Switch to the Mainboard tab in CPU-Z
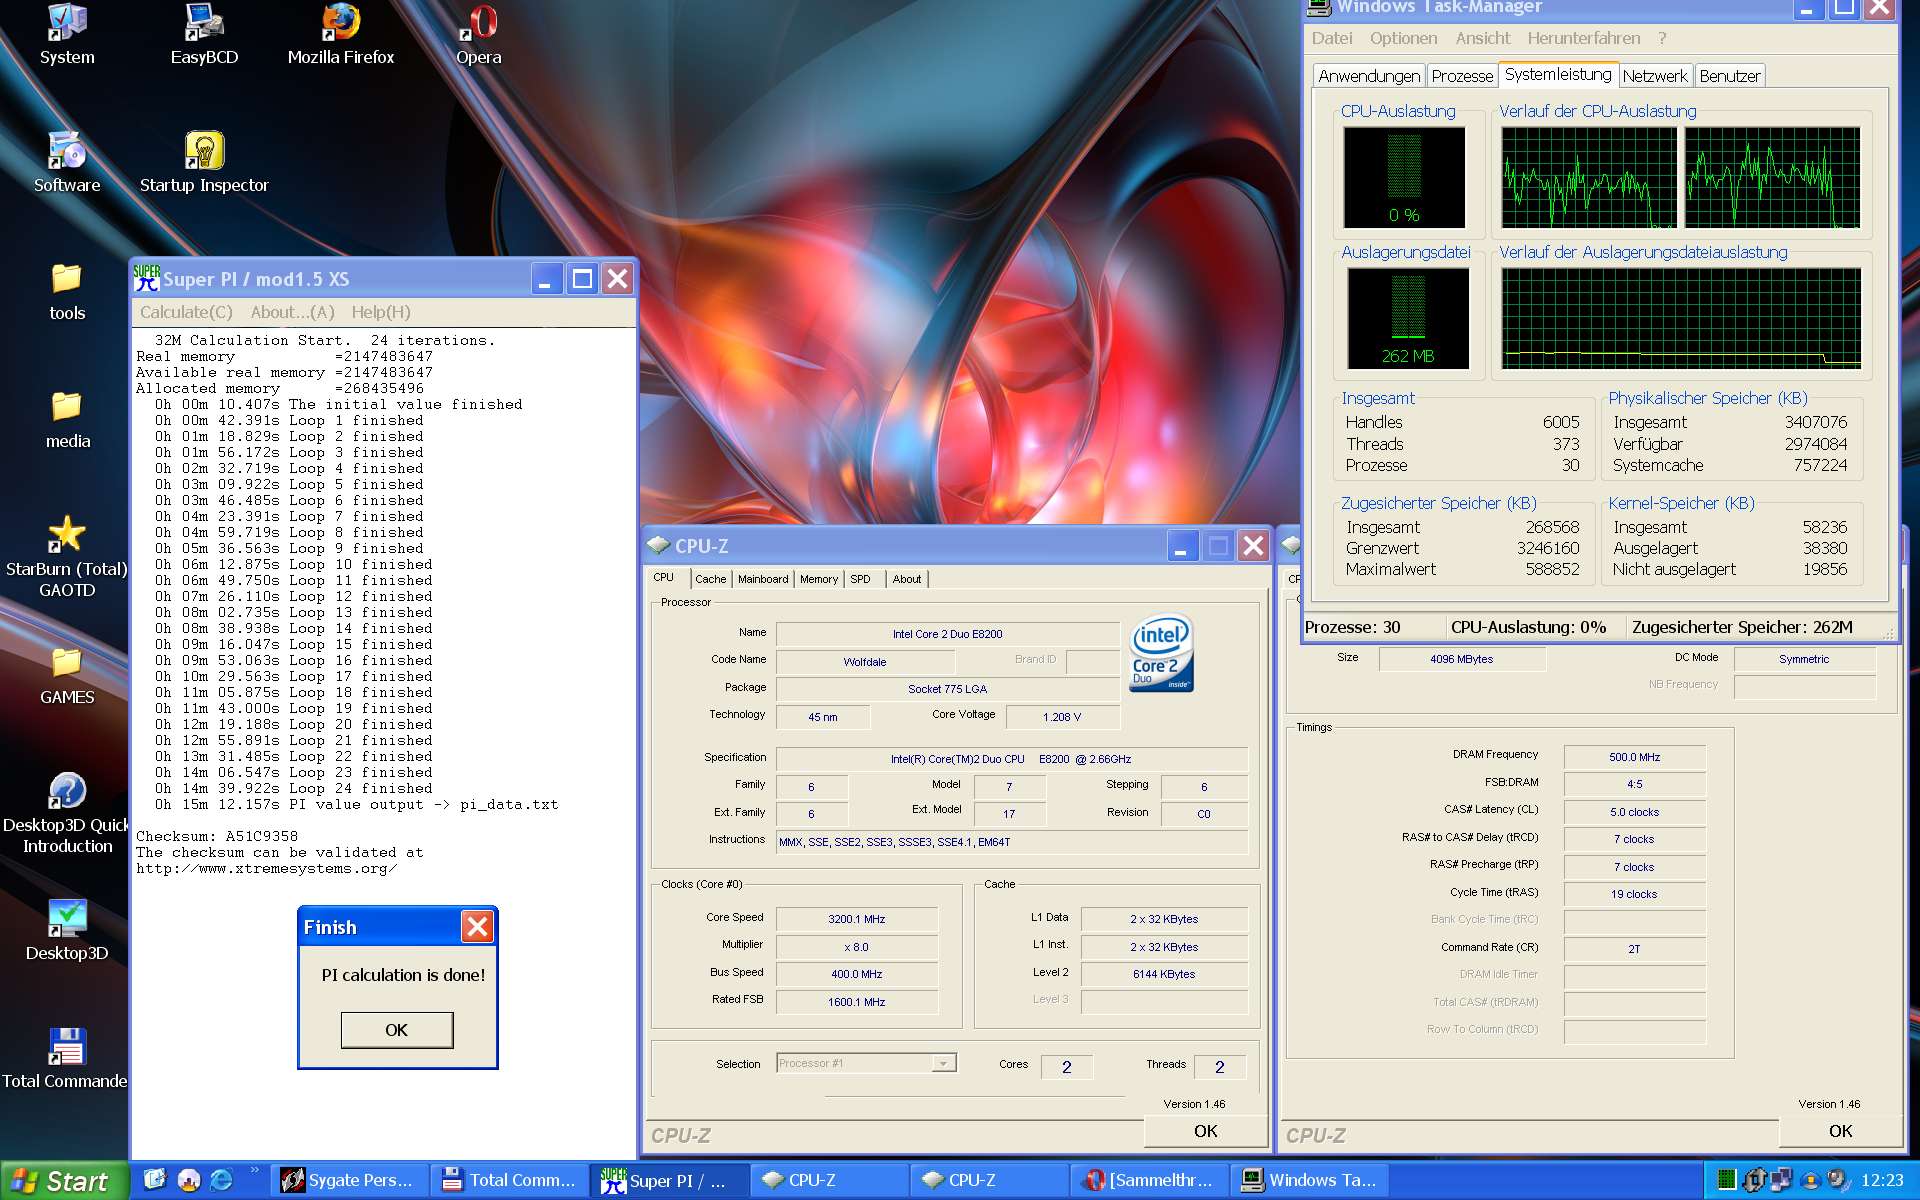Image resolution: width=1920 pixels, height=1200 pixels. tap(762, 579)
